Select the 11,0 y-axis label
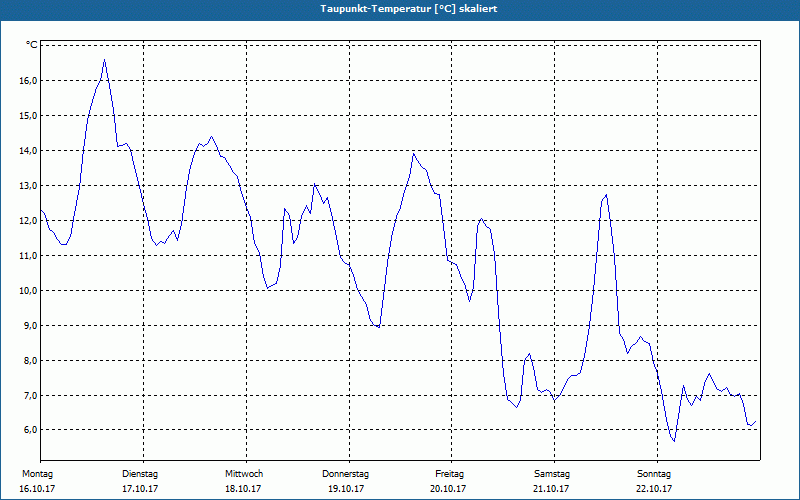This screenshot has height=500, width=800. pyautogui.click(x=28, y=256)
